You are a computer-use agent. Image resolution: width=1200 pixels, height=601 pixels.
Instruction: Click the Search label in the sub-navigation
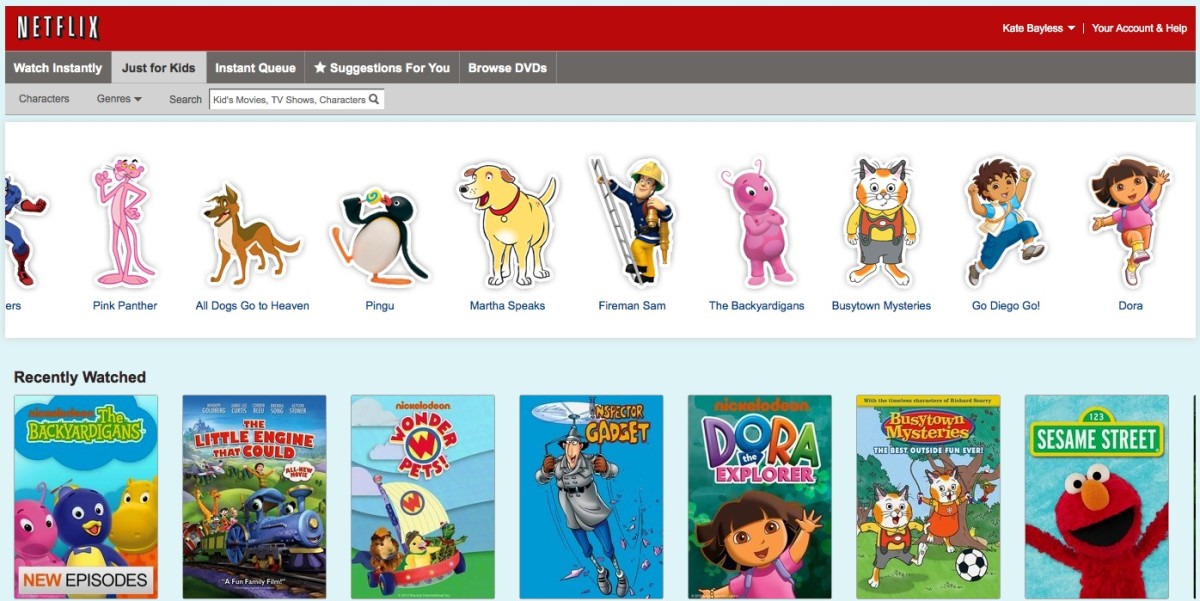pyautogui.click(x=185, y=99)
